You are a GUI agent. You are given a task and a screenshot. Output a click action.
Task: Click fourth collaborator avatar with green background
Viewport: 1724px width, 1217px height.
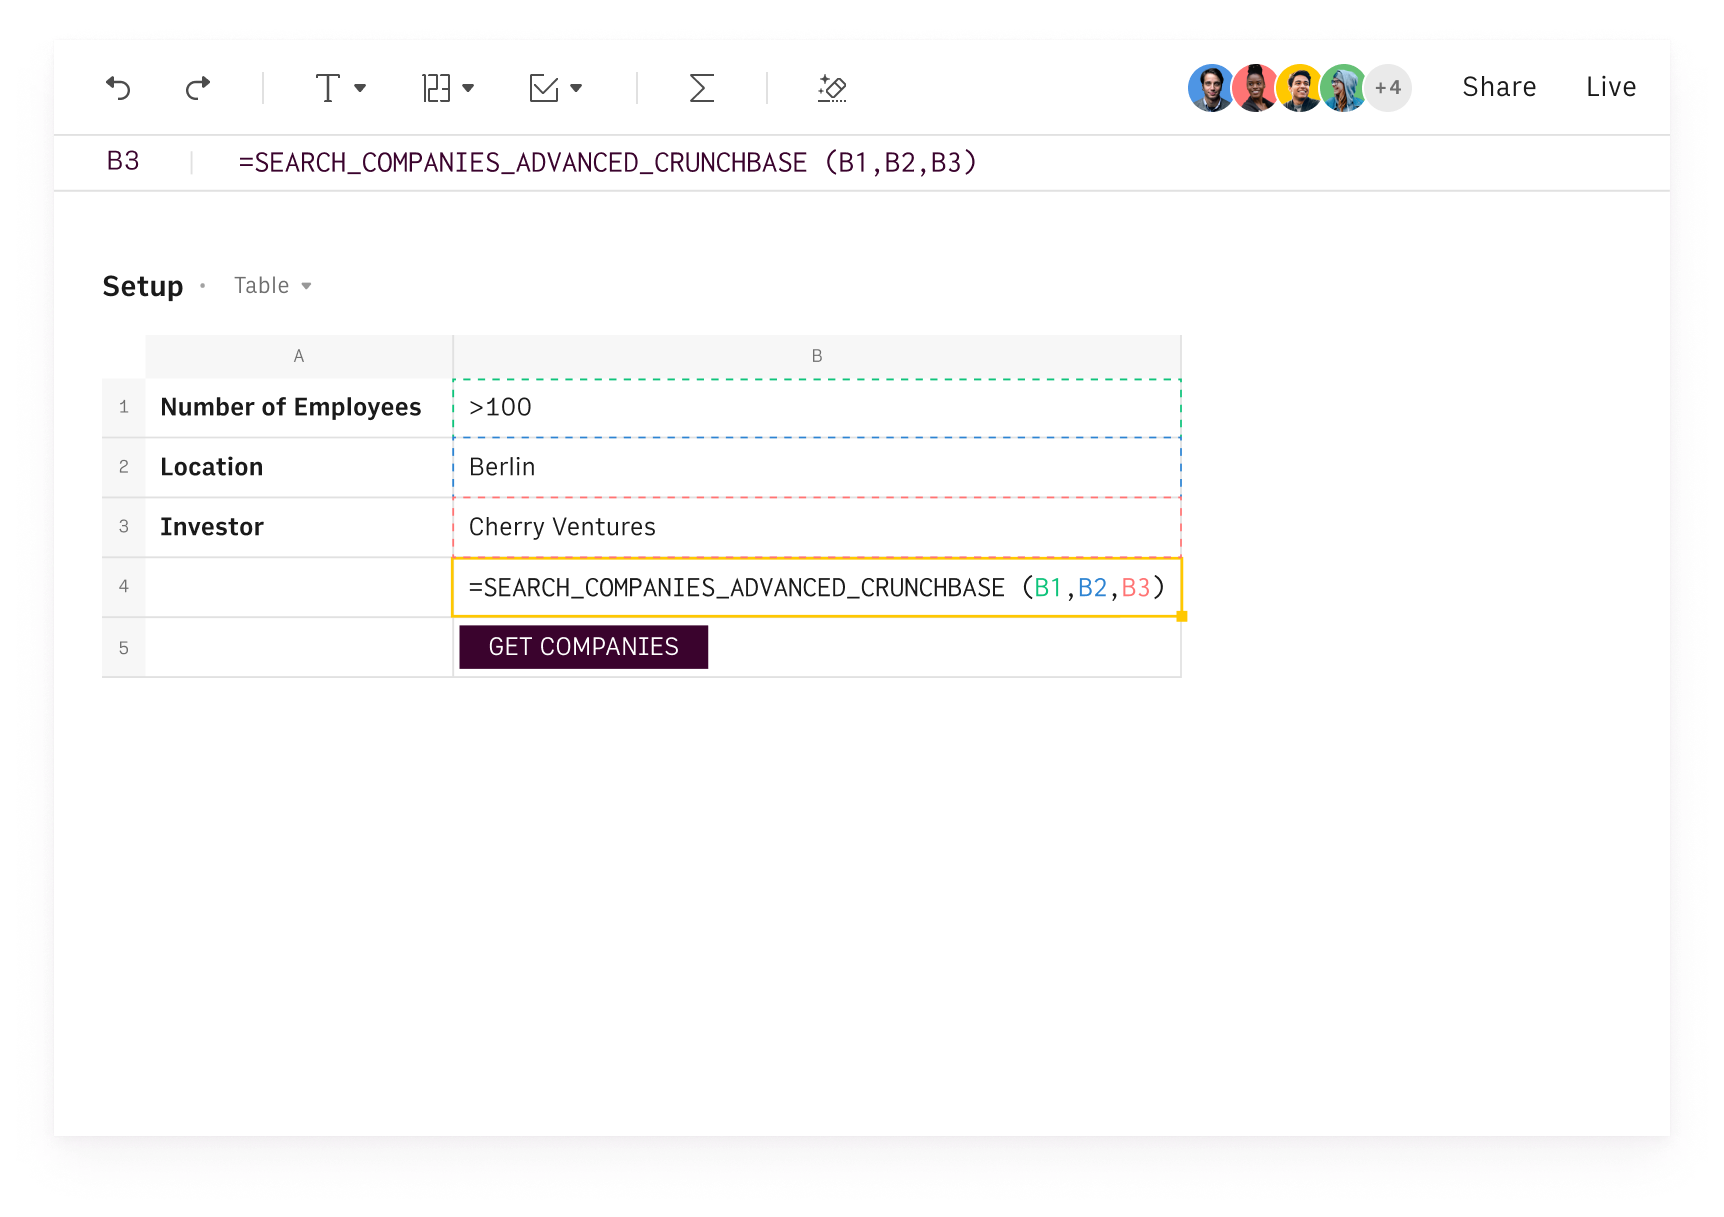(x=1343, y=88)
